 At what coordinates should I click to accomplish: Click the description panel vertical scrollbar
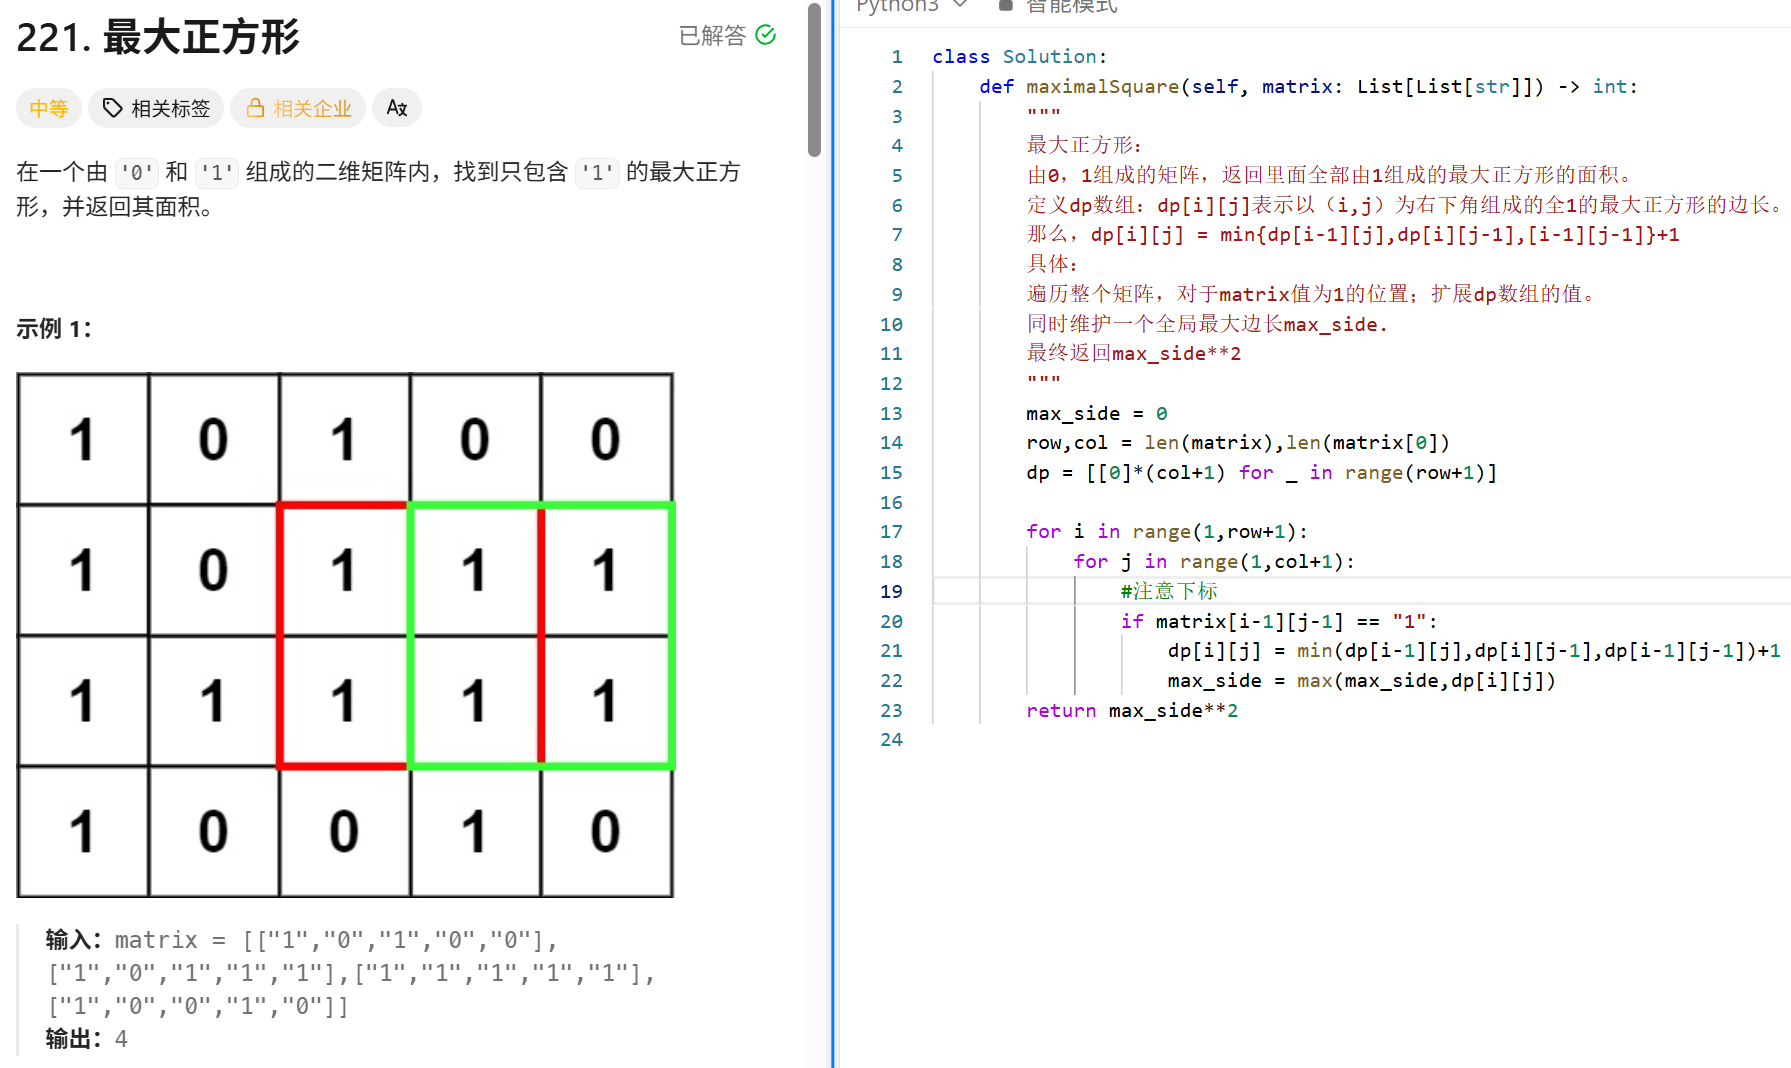click(x=814, y=80)
